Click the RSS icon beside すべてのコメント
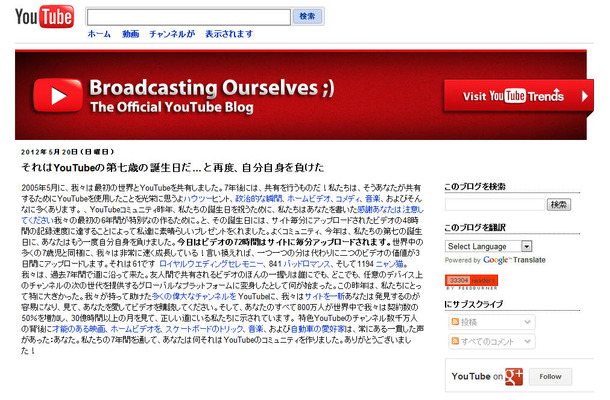Screen dimensions: 610x400 tap(455, 341)
